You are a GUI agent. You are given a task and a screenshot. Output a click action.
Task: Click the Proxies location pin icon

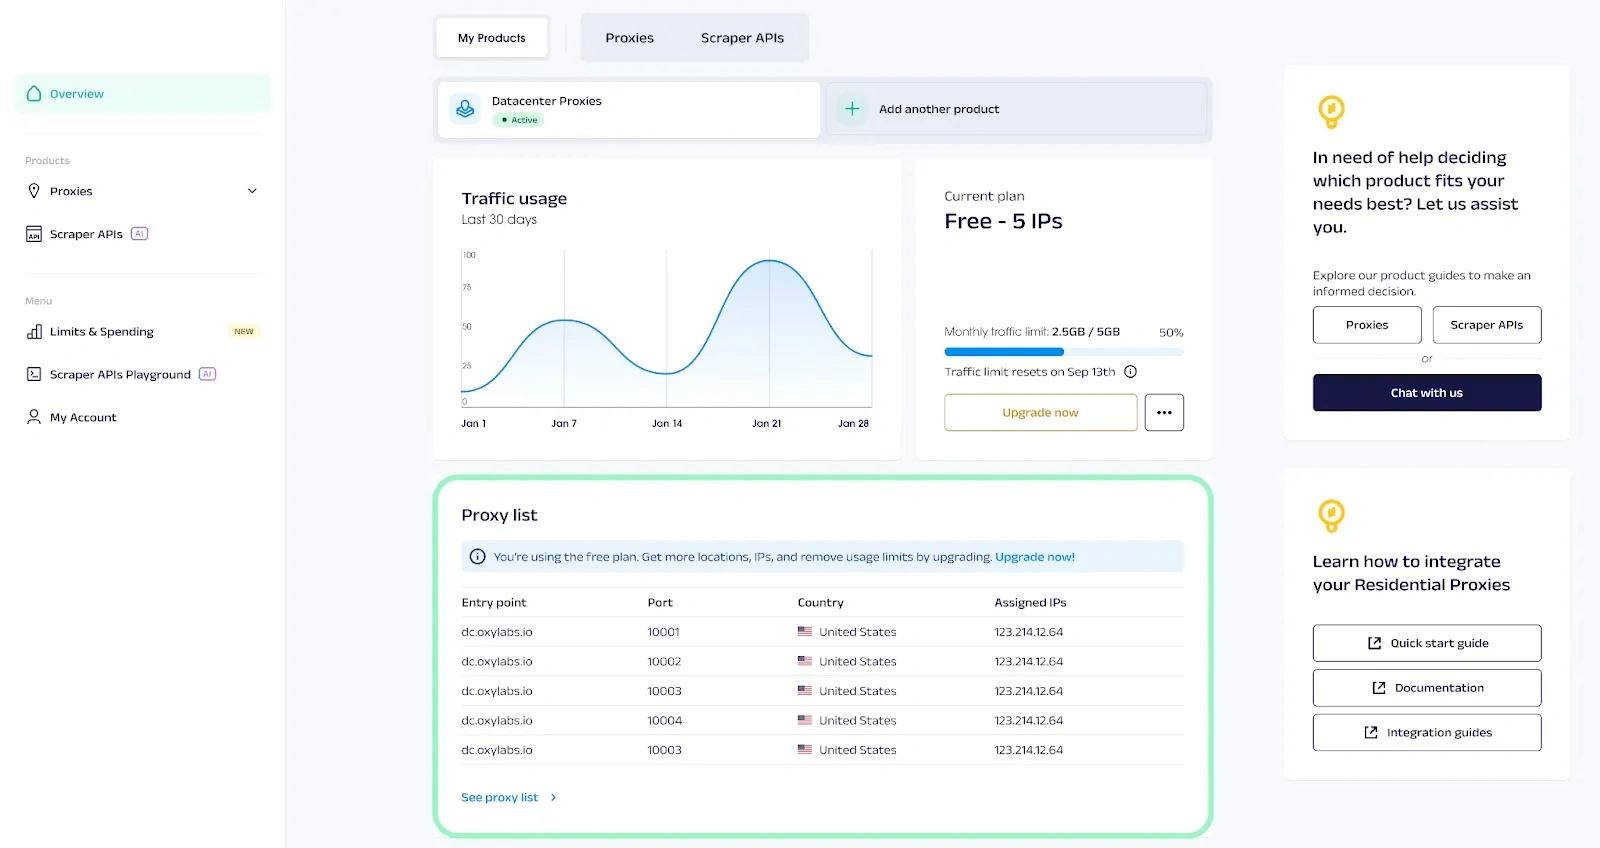tap(34, 191)
